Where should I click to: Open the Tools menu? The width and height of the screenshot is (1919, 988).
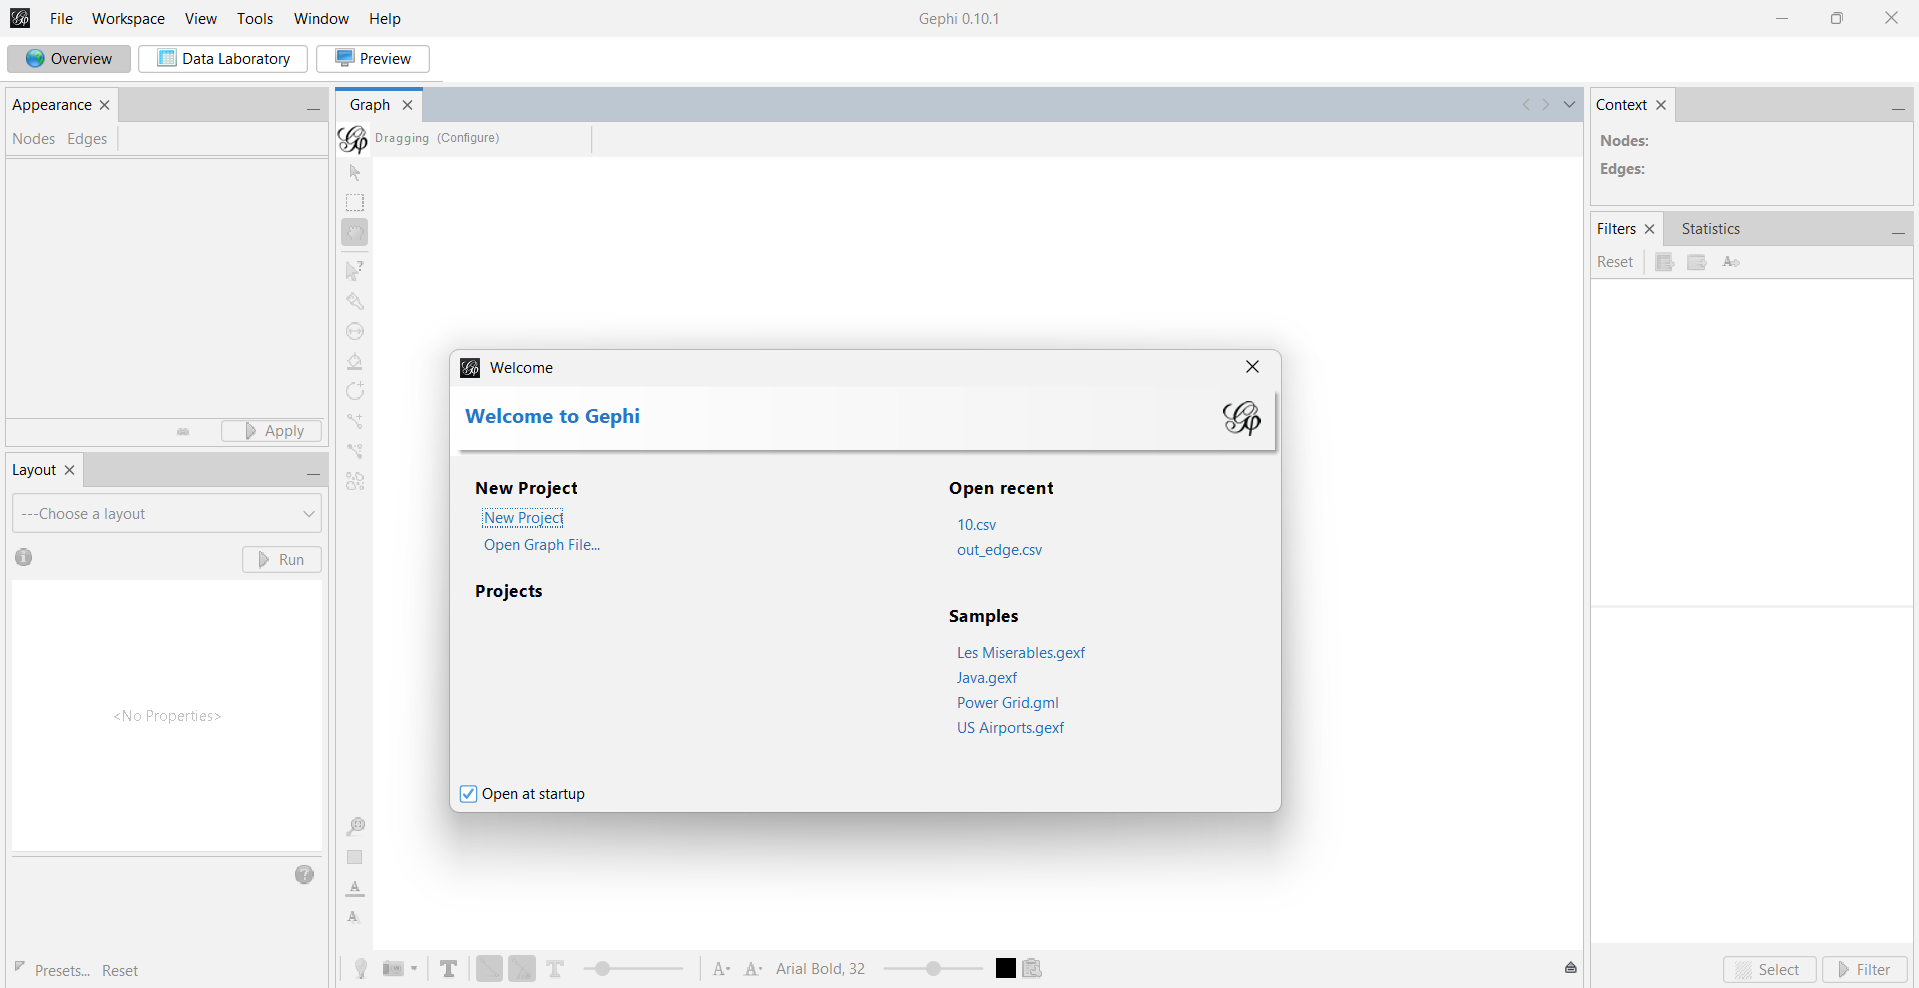point(255,18)
